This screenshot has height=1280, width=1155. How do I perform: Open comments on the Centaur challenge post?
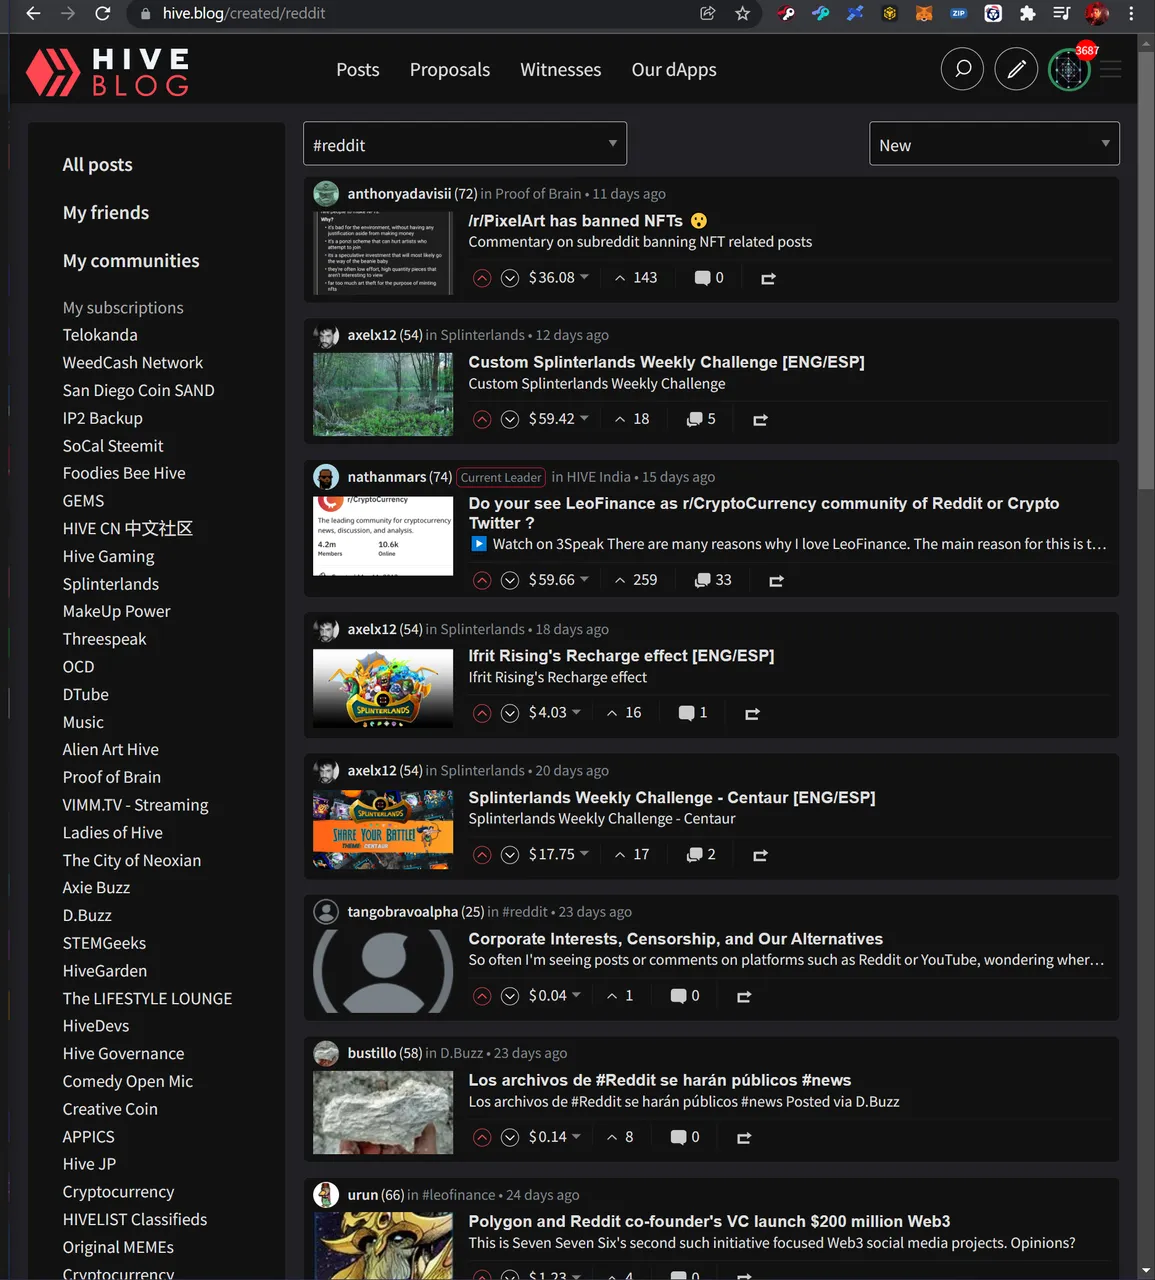[x=701, y=855]
